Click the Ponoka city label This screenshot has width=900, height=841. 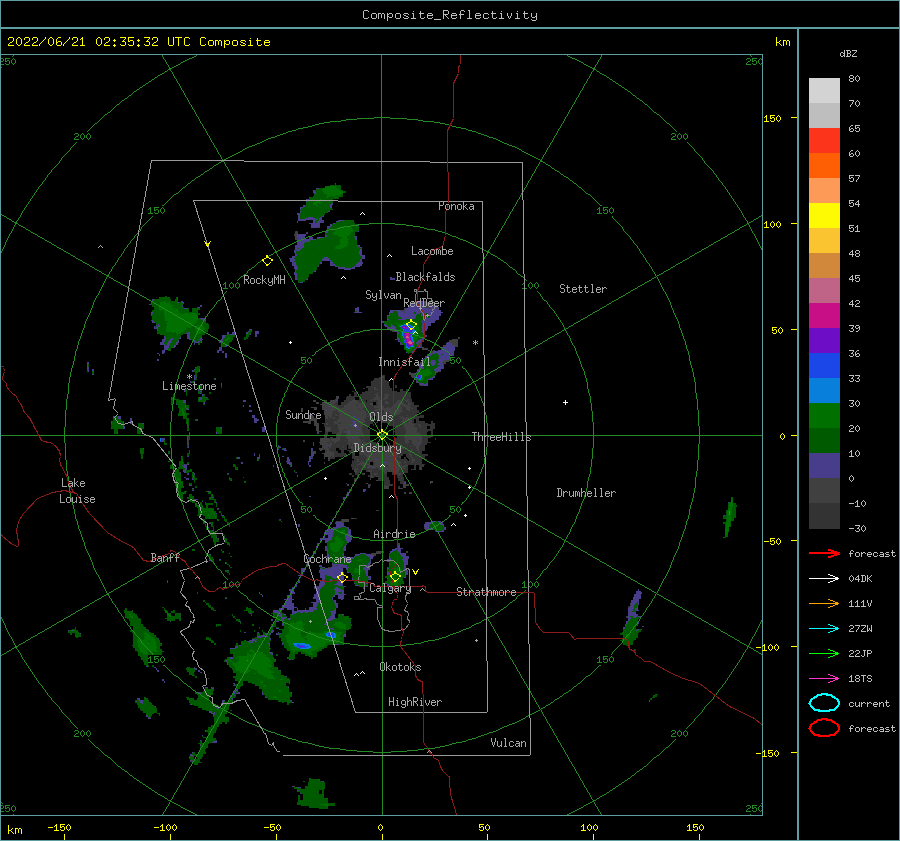pyautogui.click(x=456, y=206)
